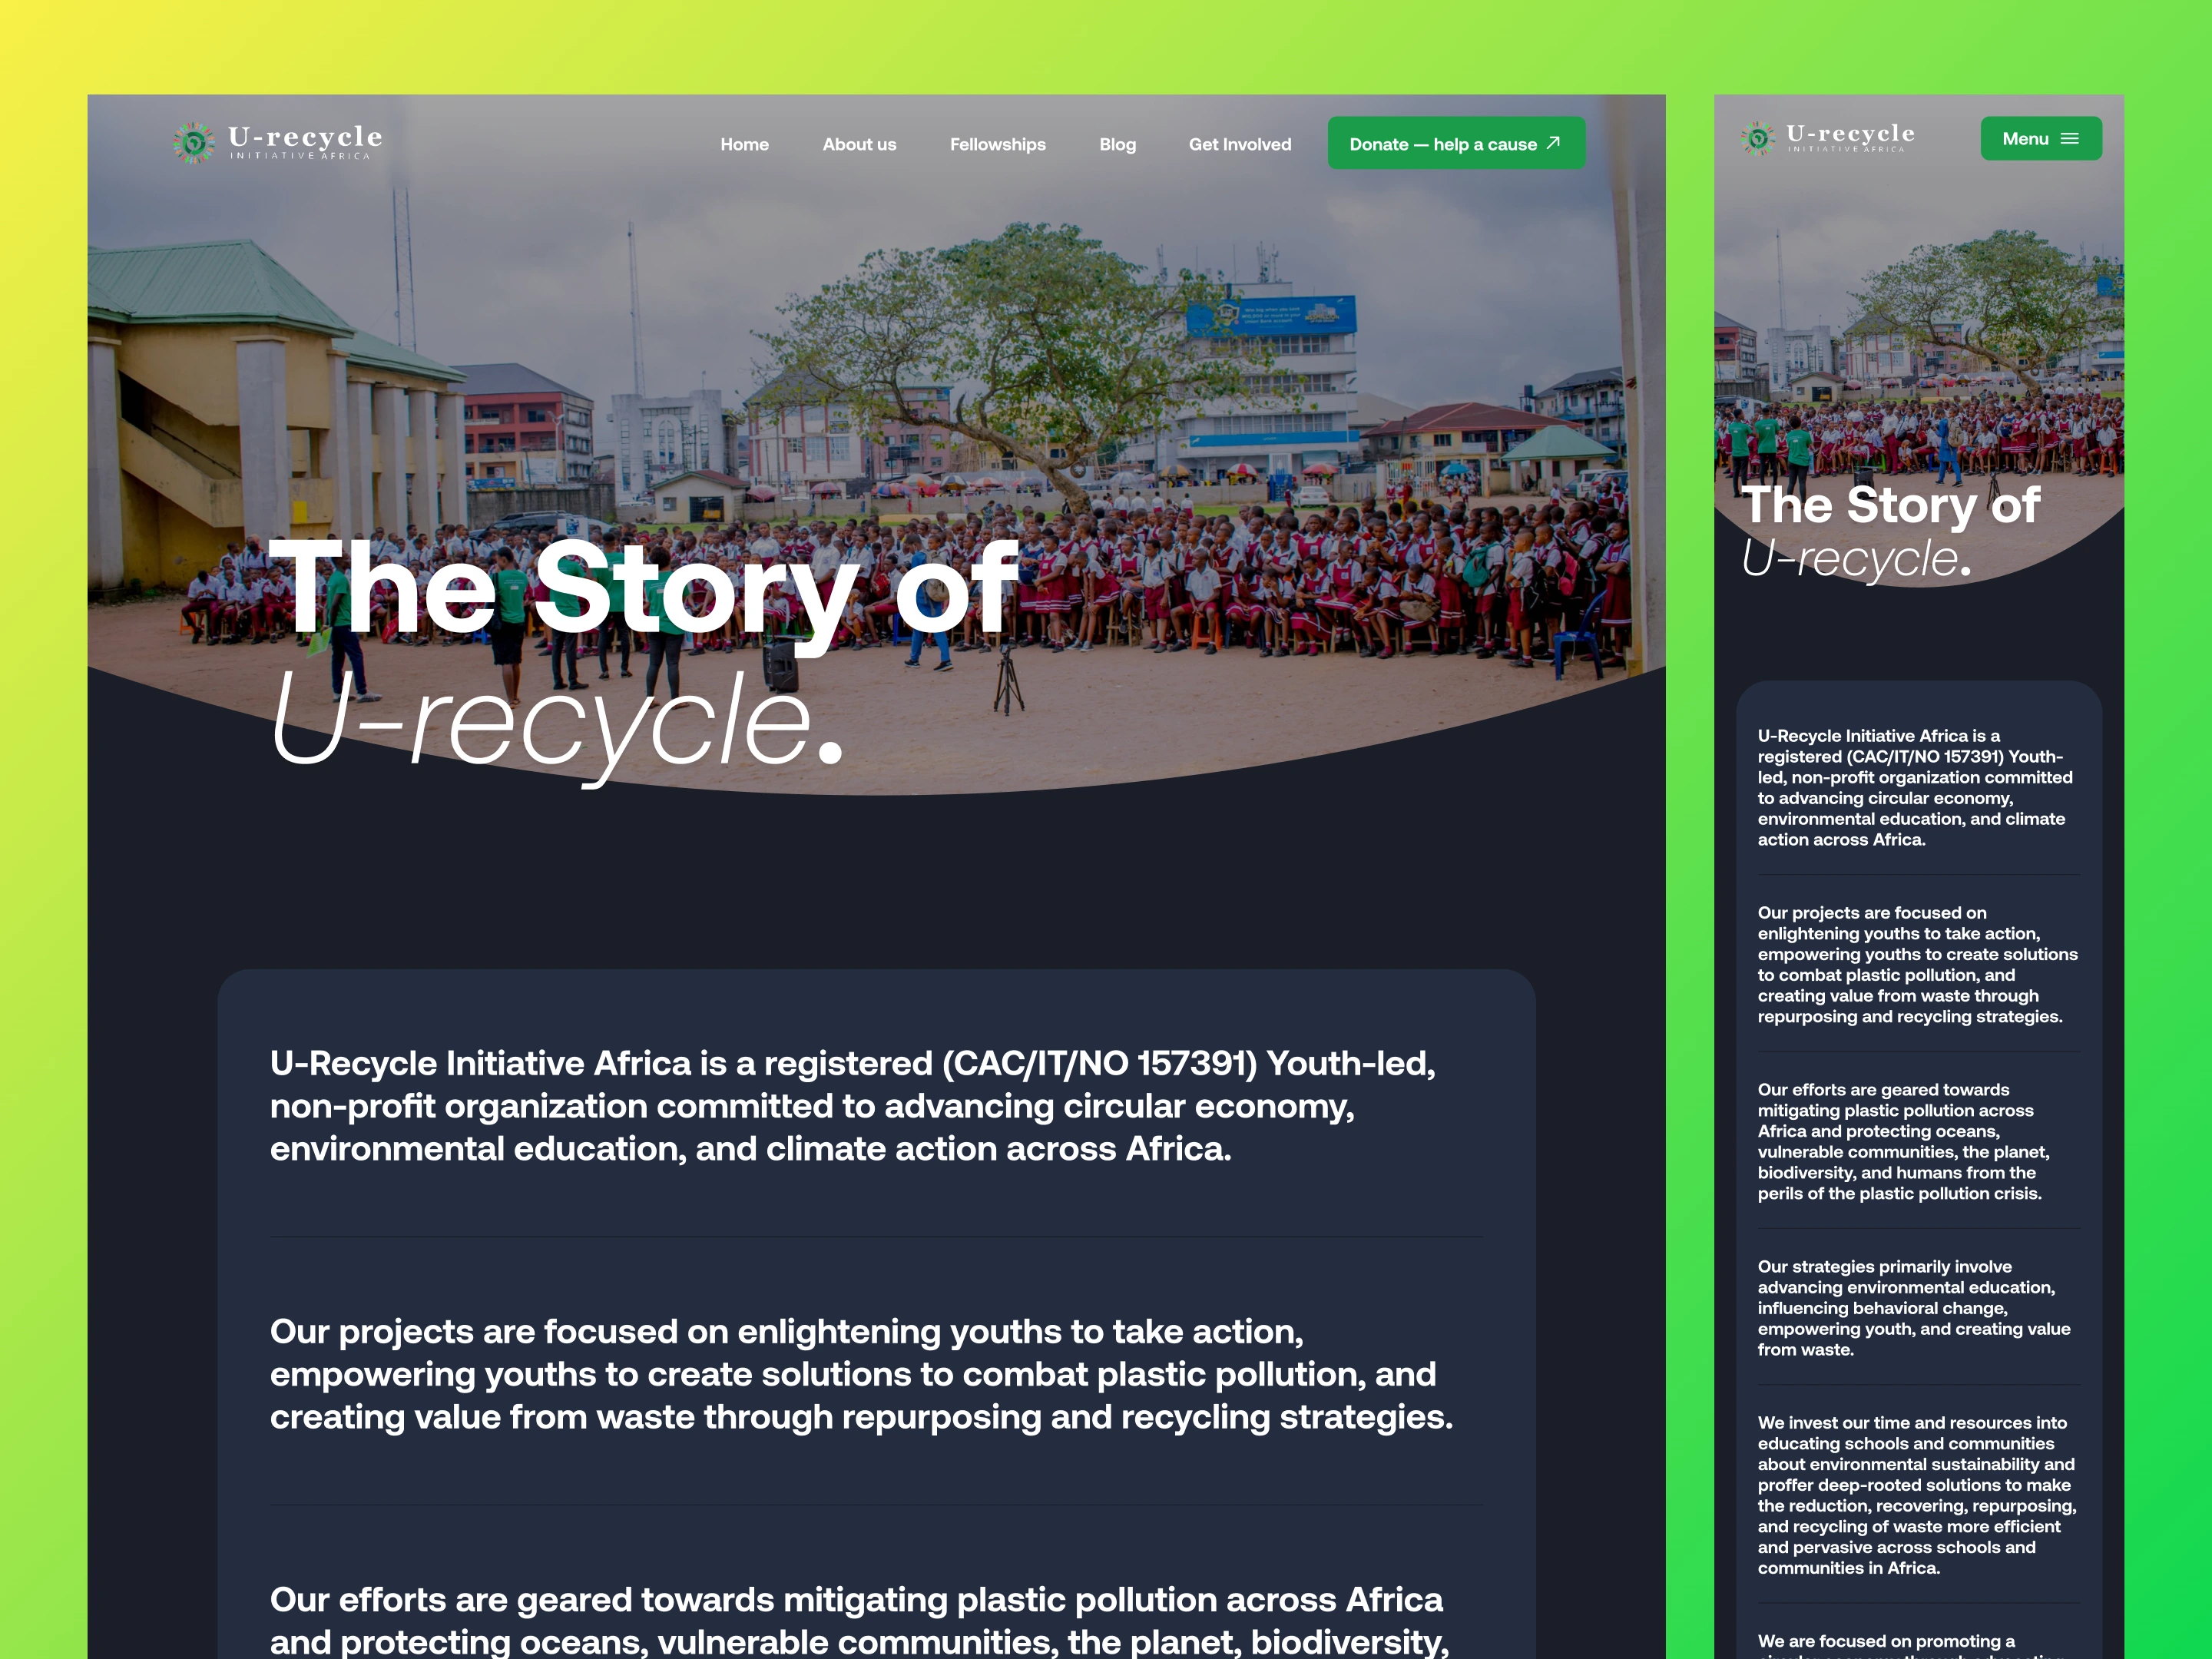Screen dimensions: 2212x1659
Task: Open the Blog nav link
Action: coord(1117,144)
